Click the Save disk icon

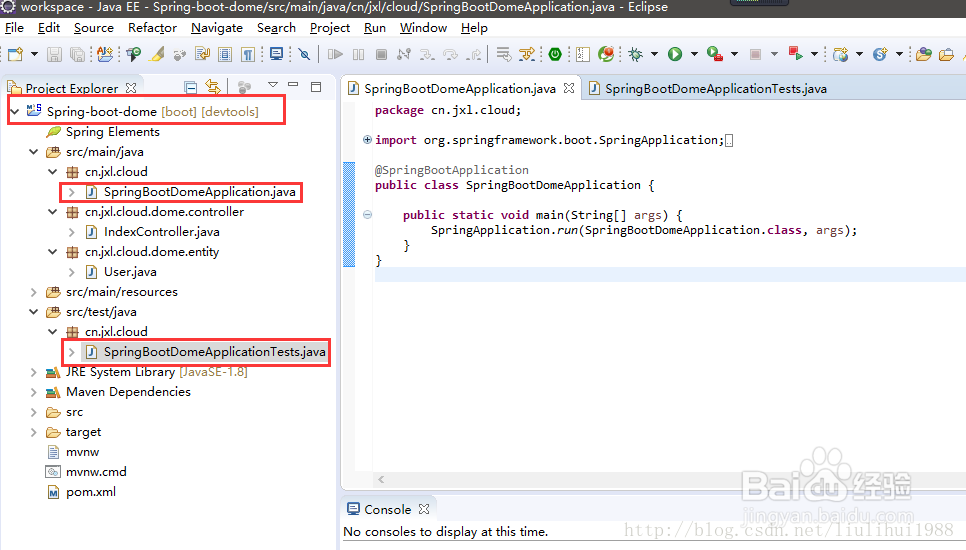[54, 54]
